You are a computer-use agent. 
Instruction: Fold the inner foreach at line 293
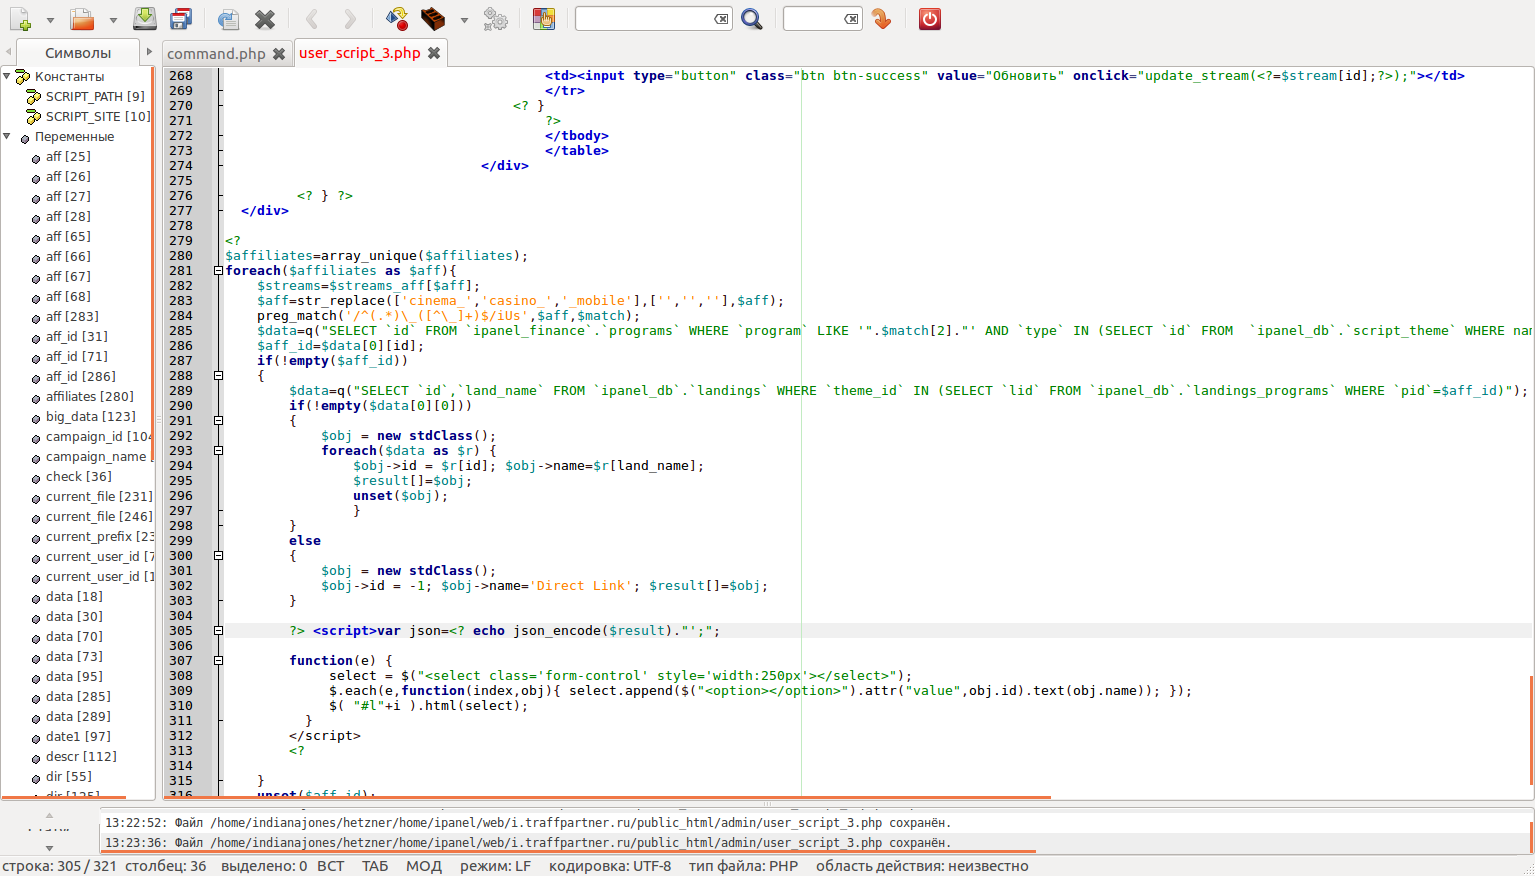(x=218, y=451)
